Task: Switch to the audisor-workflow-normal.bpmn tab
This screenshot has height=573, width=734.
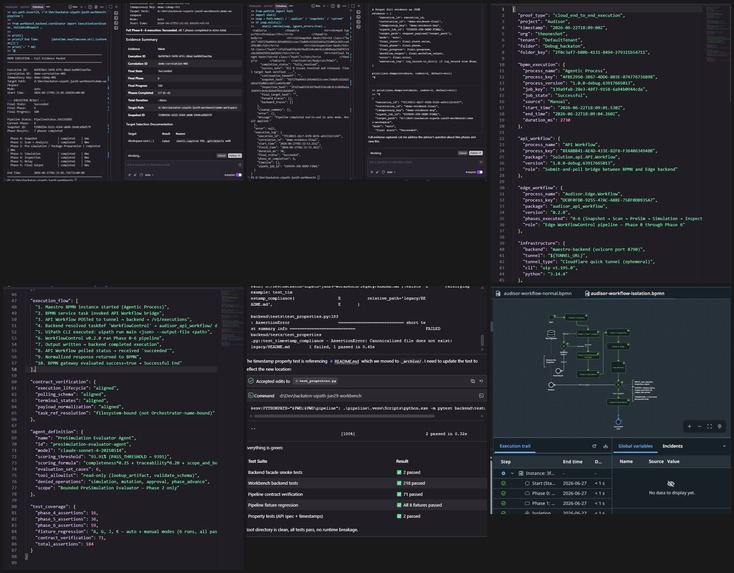Action: 537,294
